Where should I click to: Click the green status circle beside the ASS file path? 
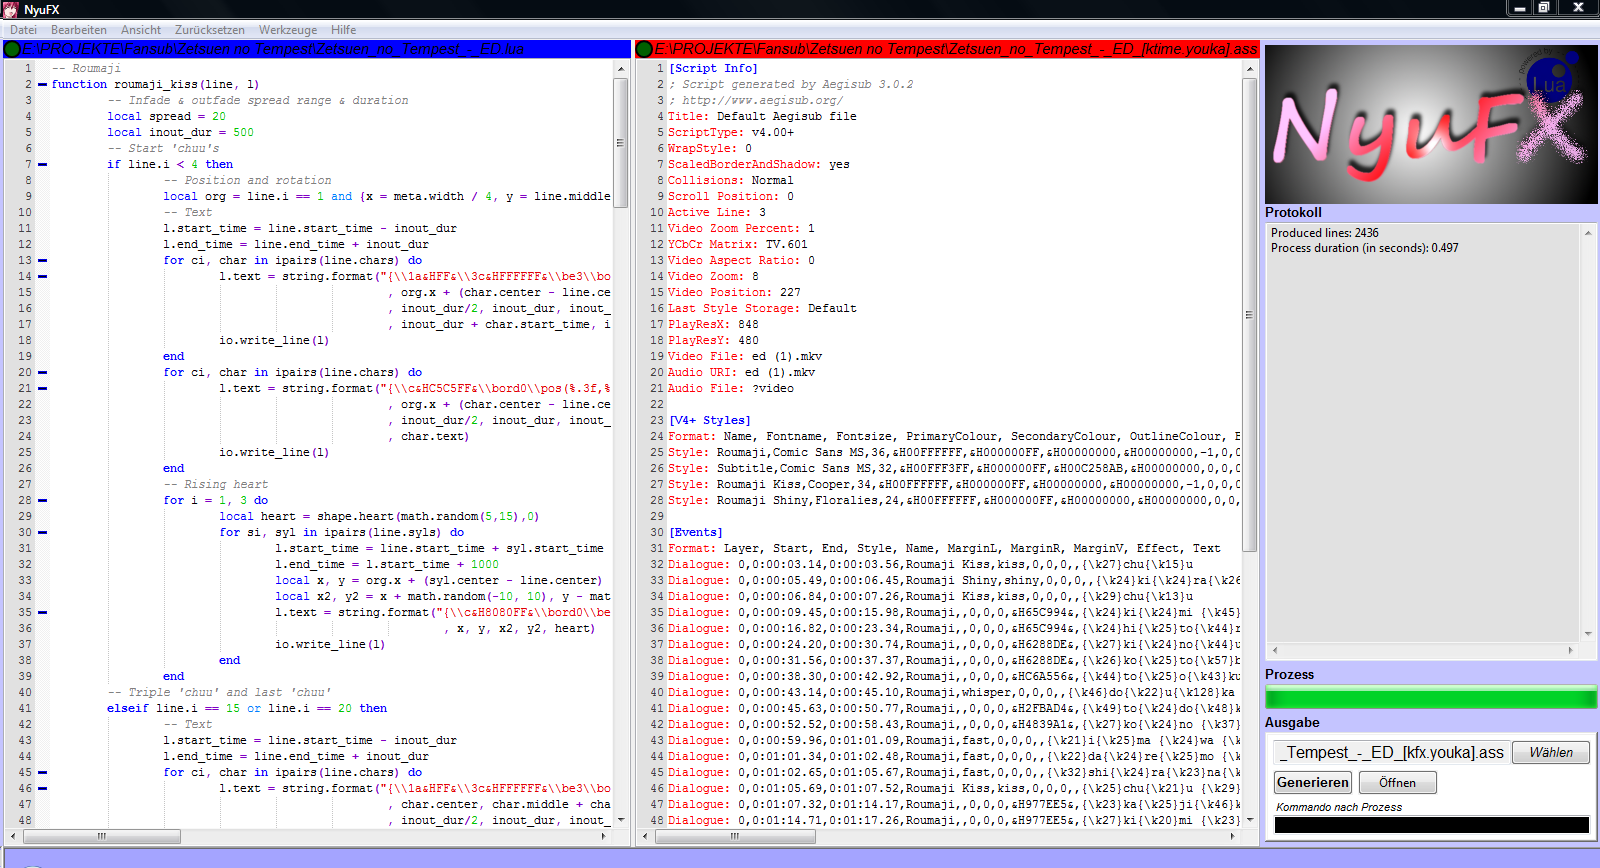pyautogui.click(x=645, y=49)
